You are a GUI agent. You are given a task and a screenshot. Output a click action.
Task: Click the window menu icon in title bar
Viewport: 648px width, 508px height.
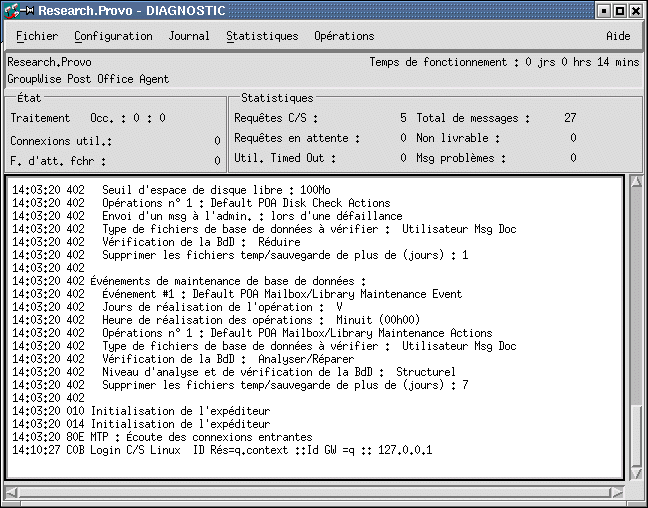pyautogui.click(x=12, y=10)
